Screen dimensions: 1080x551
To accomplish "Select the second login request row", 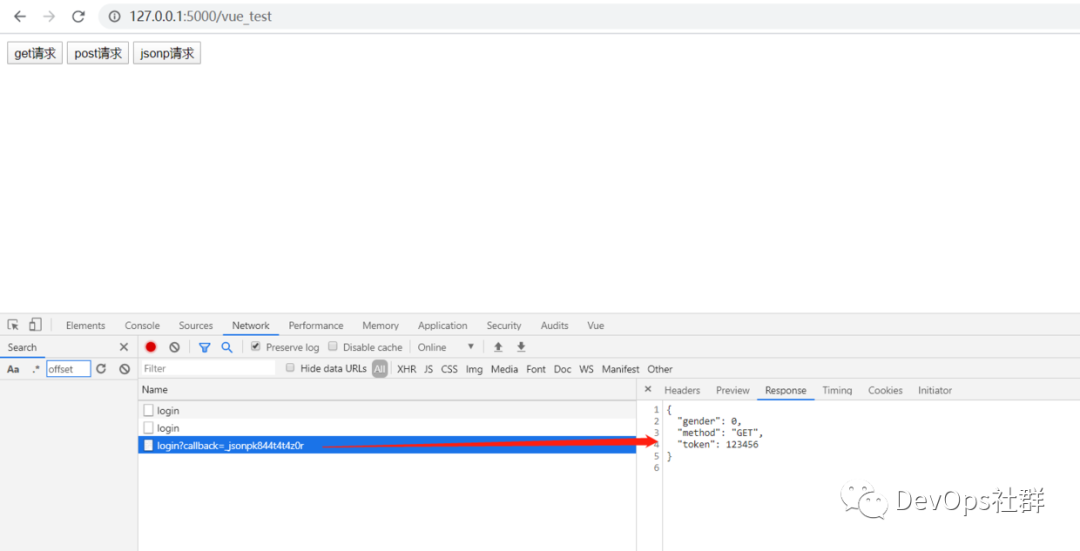I will [x=387, y=428].
